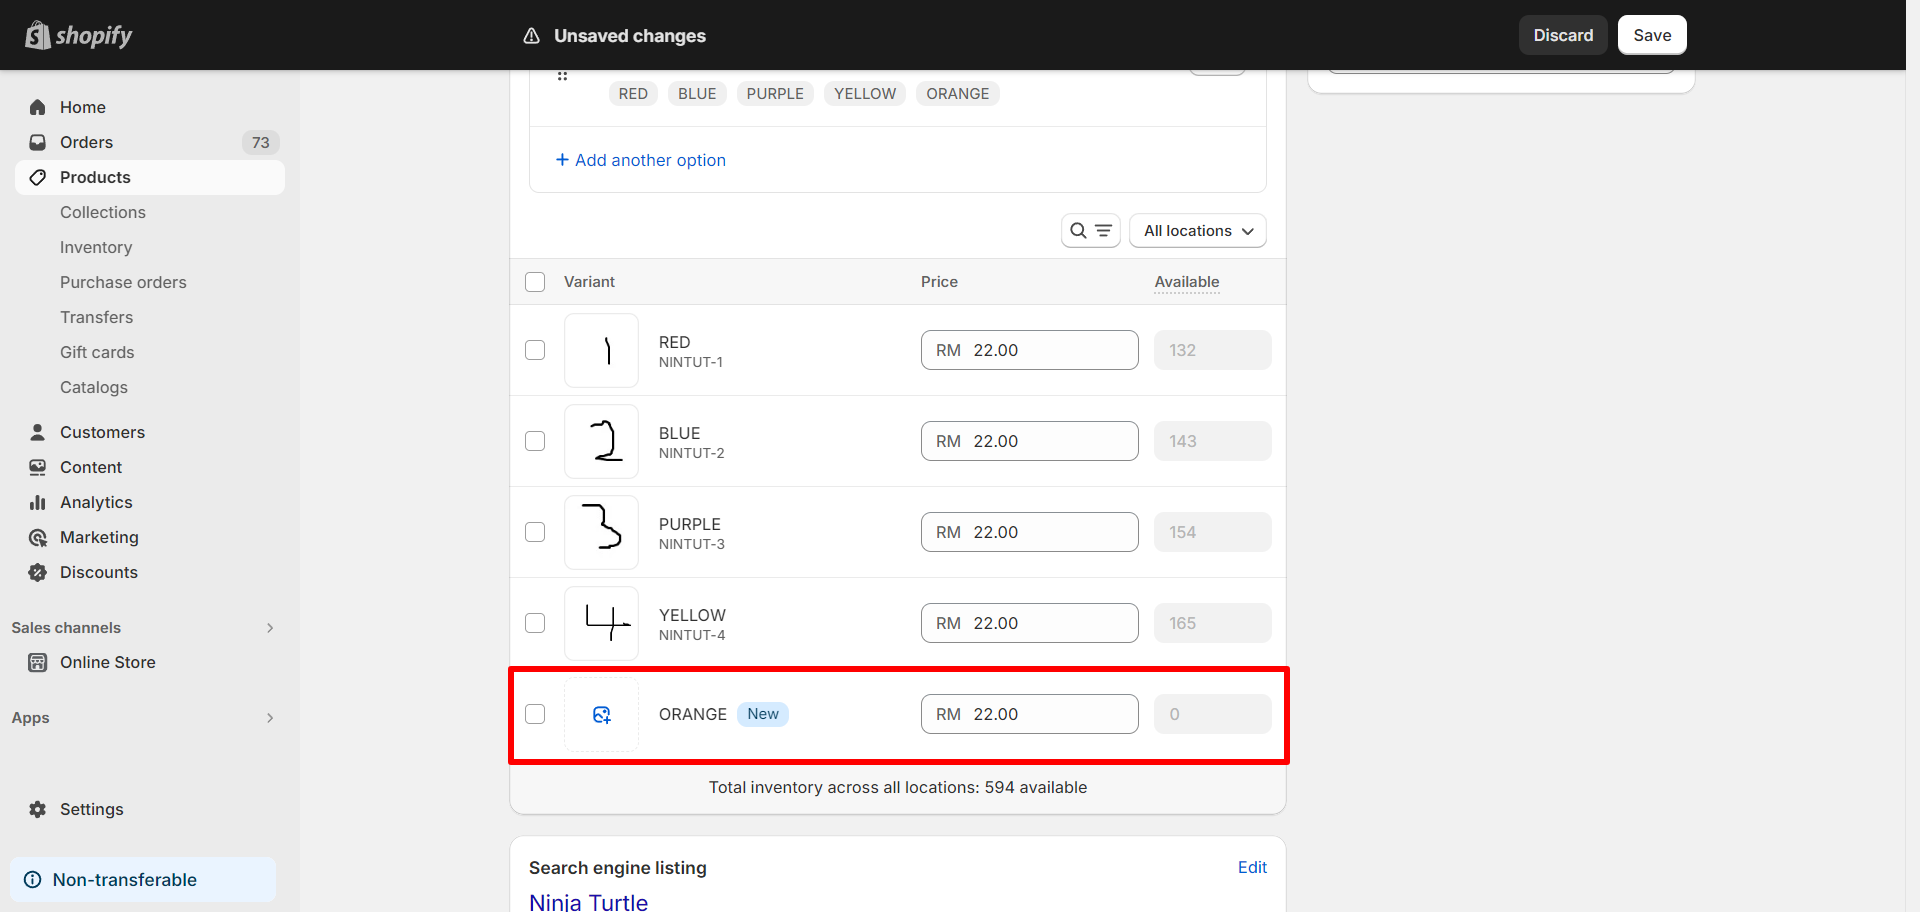This screenshot has width=1920, height=912.
Task: Select the ORANGE variant checkbox
Action: click(535, 714)
